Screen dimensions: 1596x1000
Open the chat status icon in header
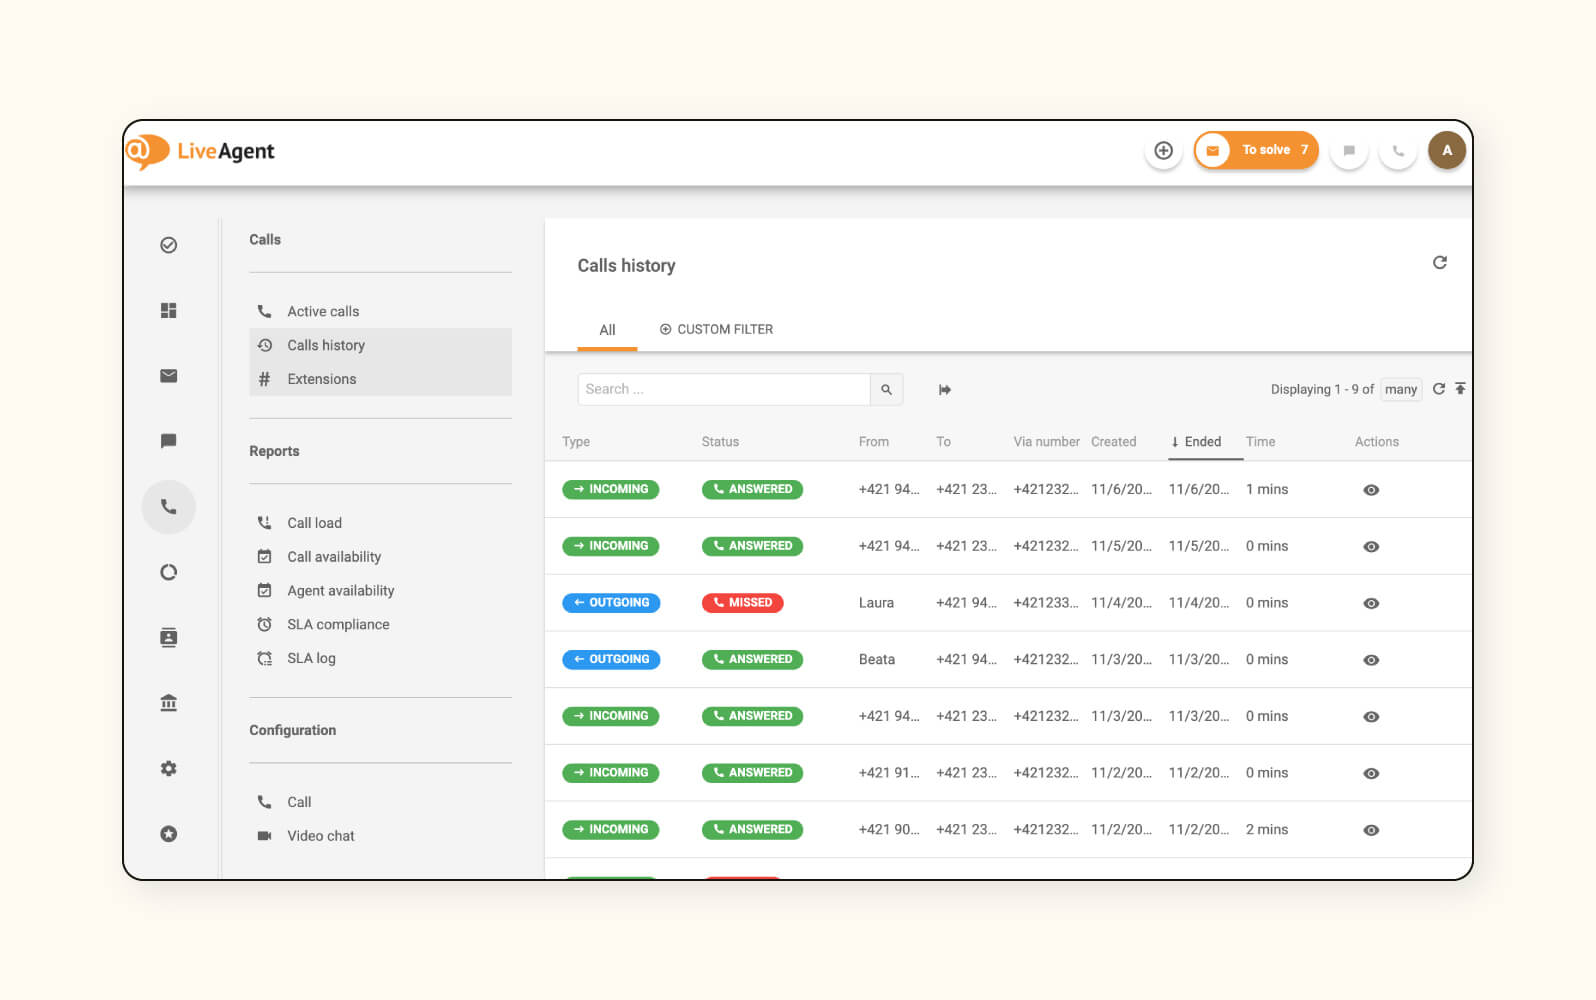[x=1349, y=151]
